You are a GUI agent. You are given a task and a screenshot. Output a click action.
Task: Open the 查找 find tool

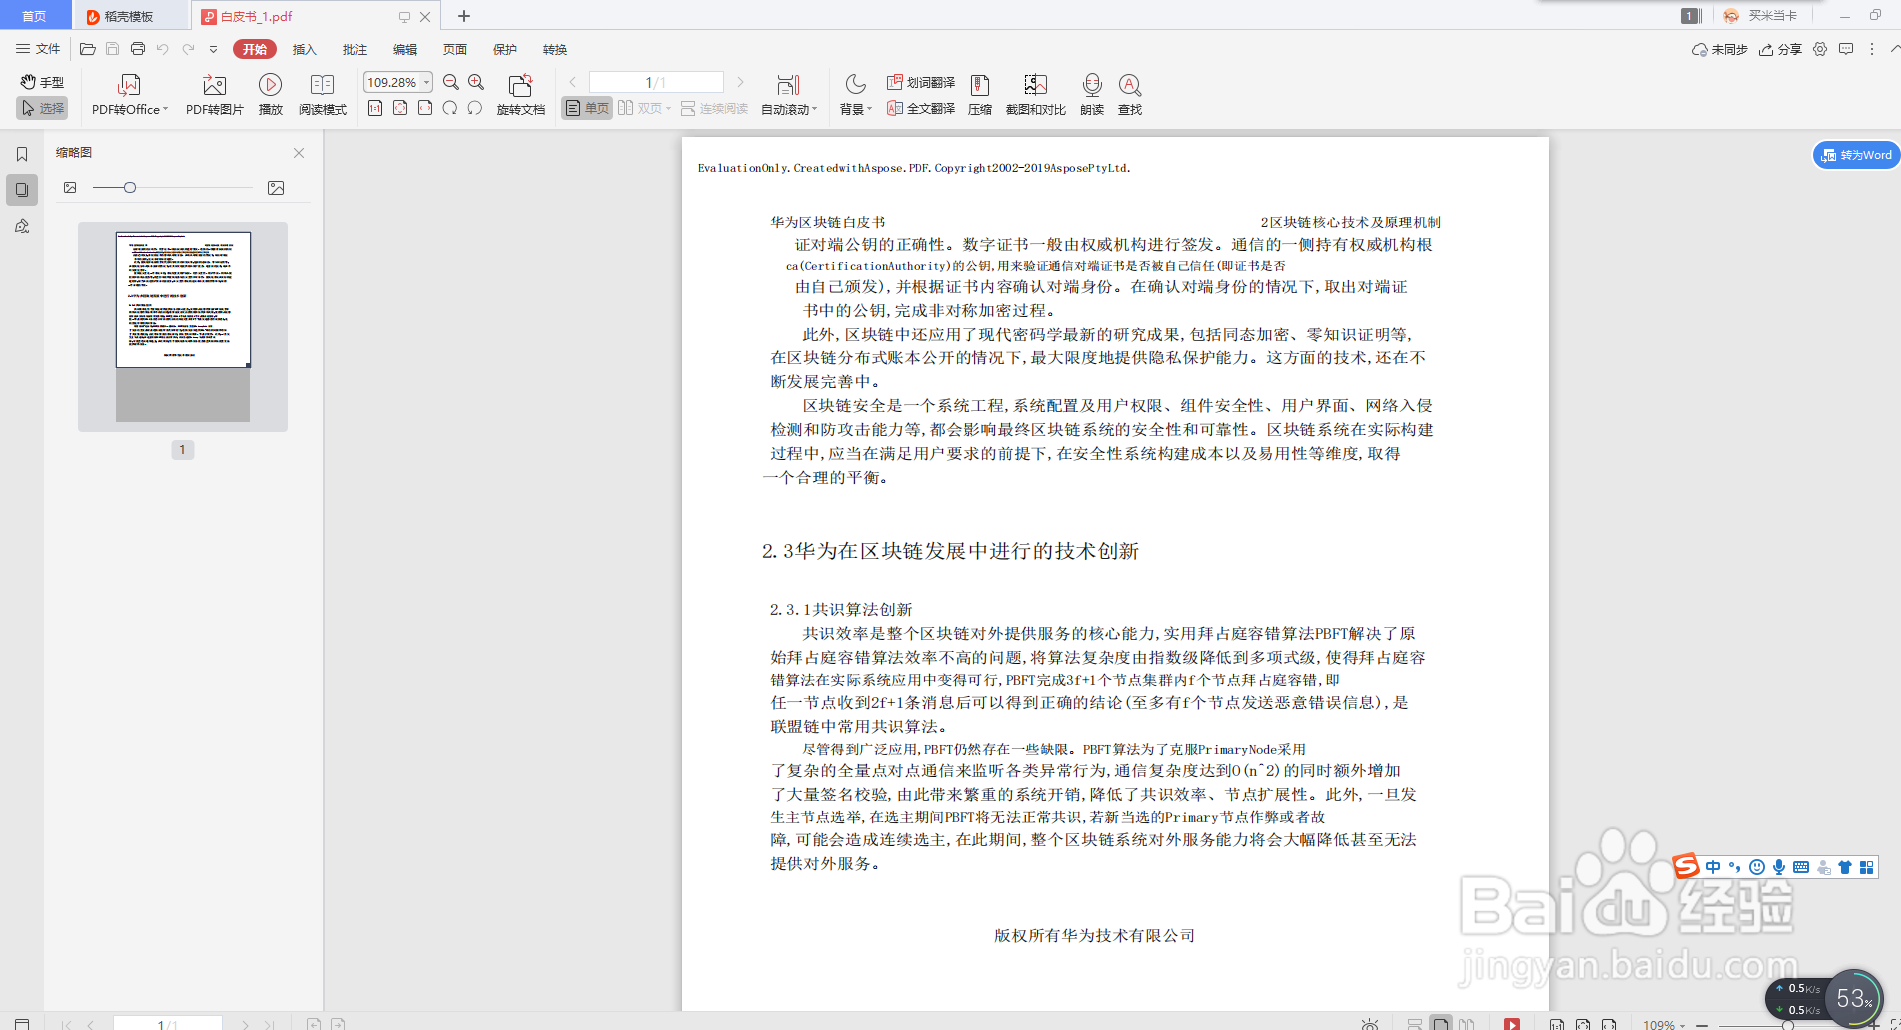click(x=1130, y=95)
